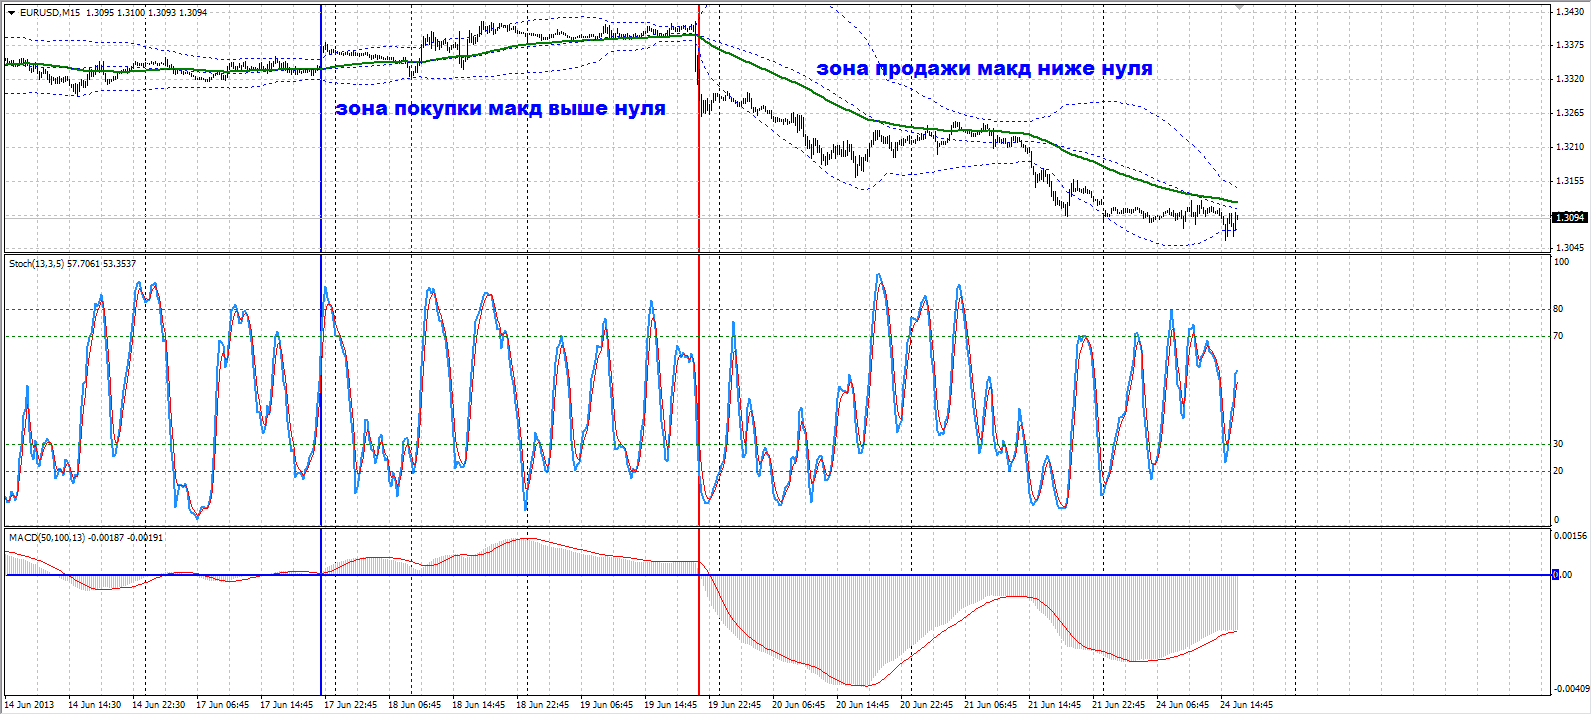This screenshot has width=1592, height=715.
Task: Click Stochastic level 20 on the scale
Action: pyautogui.click(x=1558, y=471)
